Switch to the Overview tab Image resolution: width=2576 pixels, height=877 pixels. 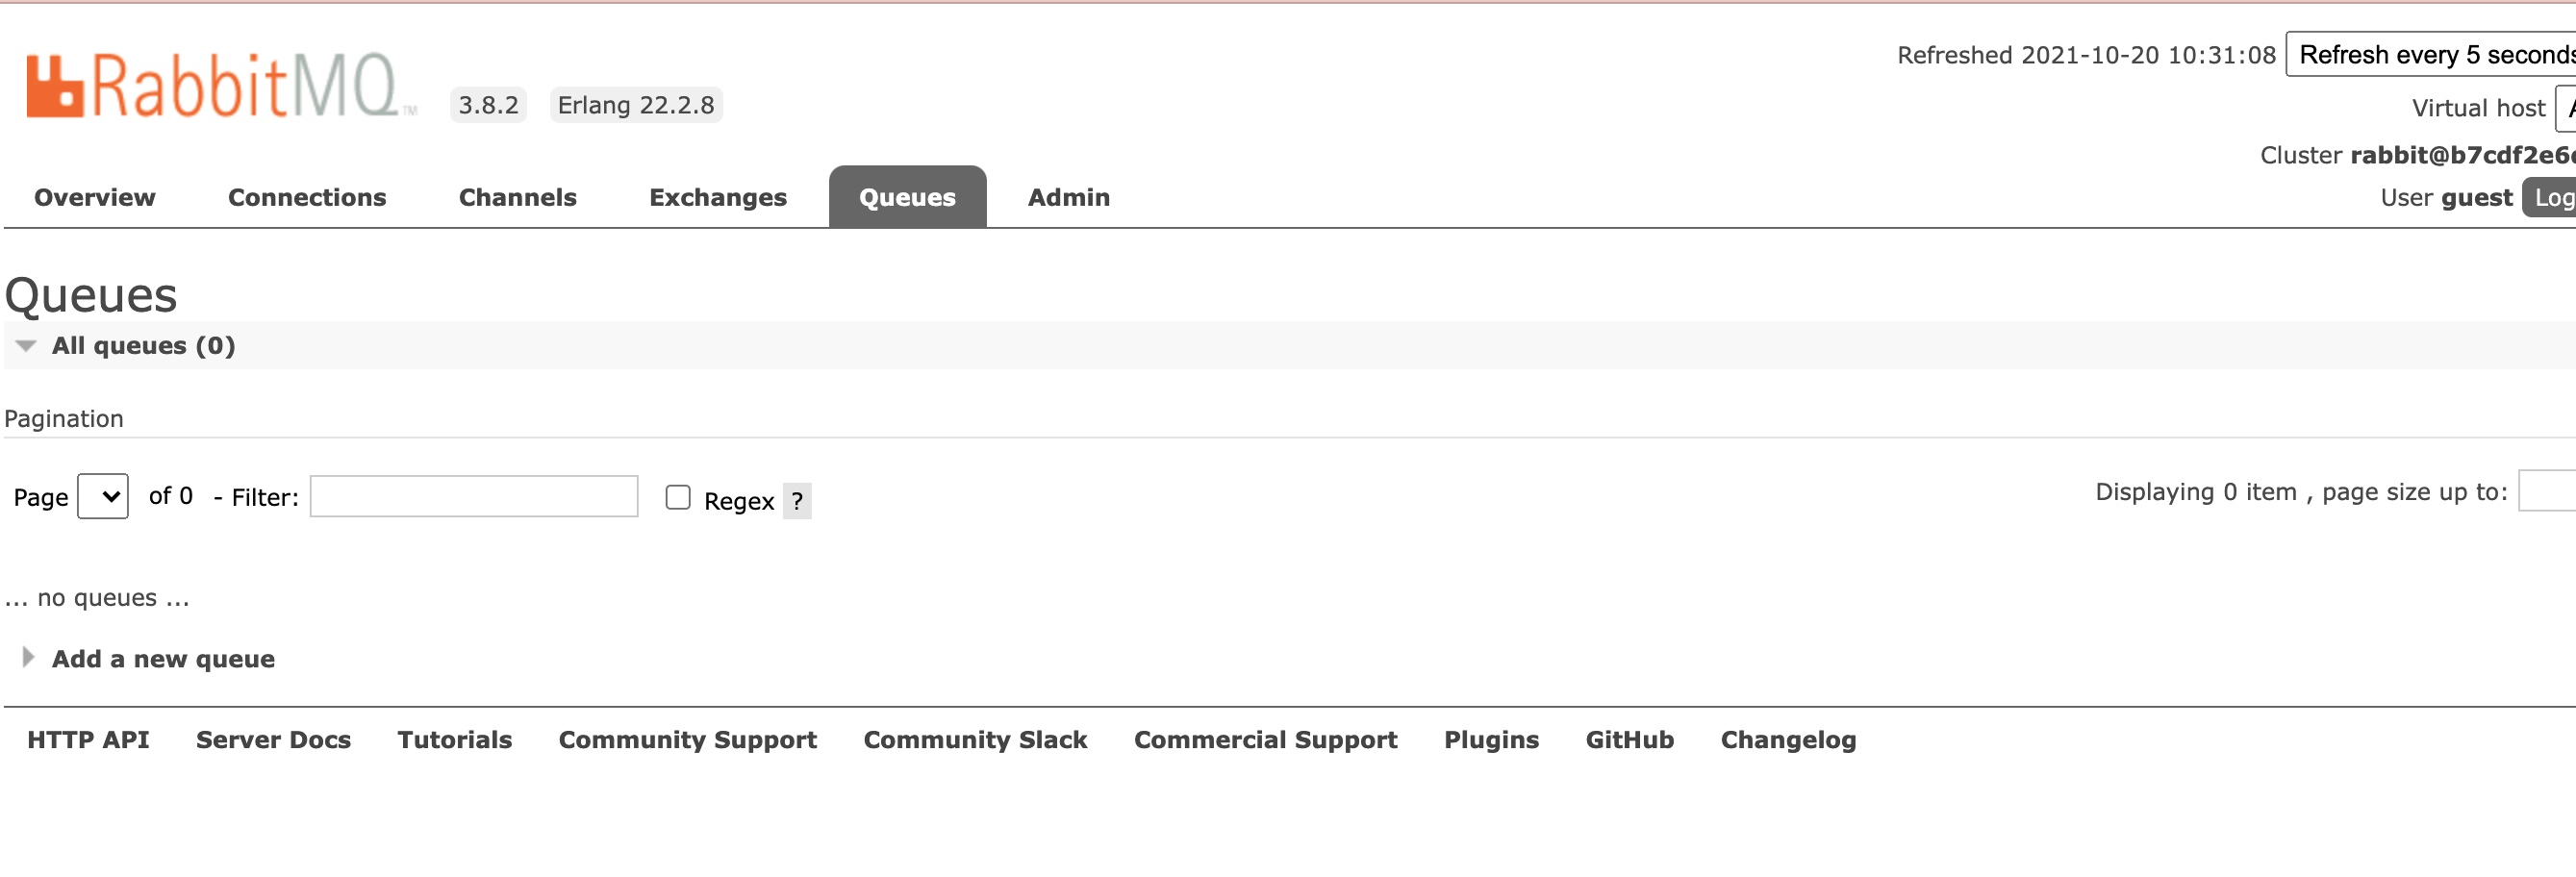coord(95,198)
